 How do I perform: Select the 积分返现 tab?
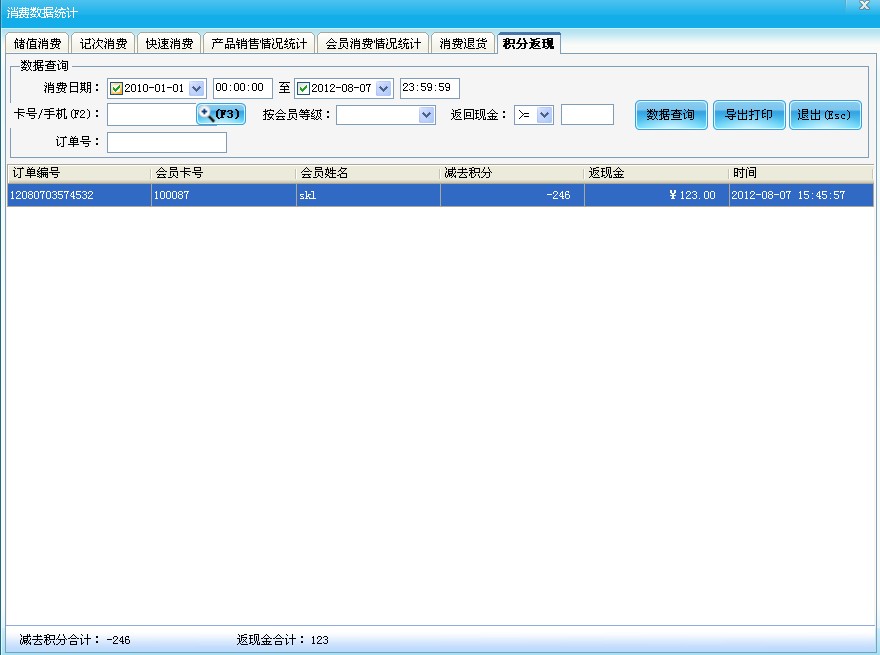(x=528, y=43)
